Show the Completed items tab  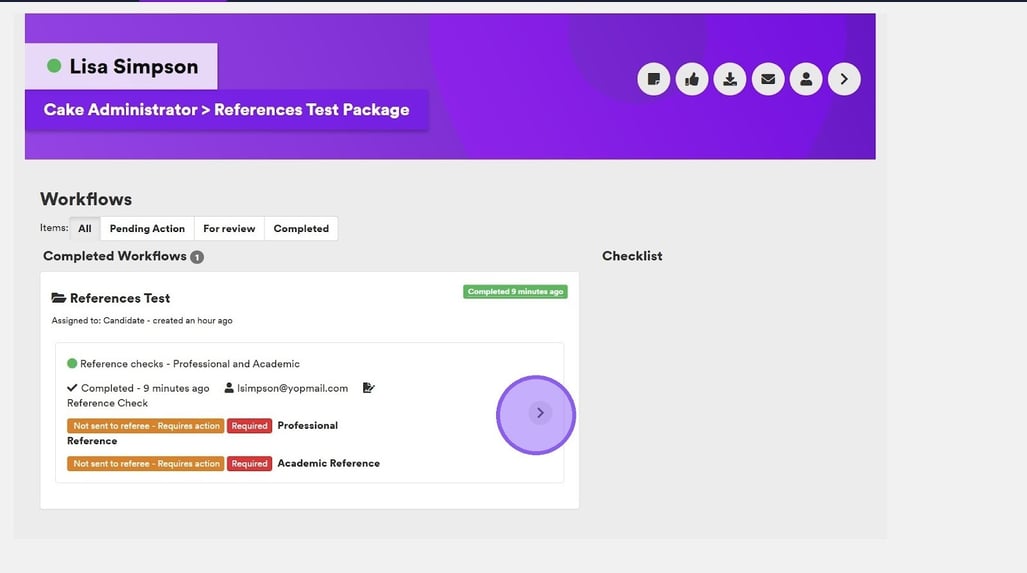click(x=301, y=229)
